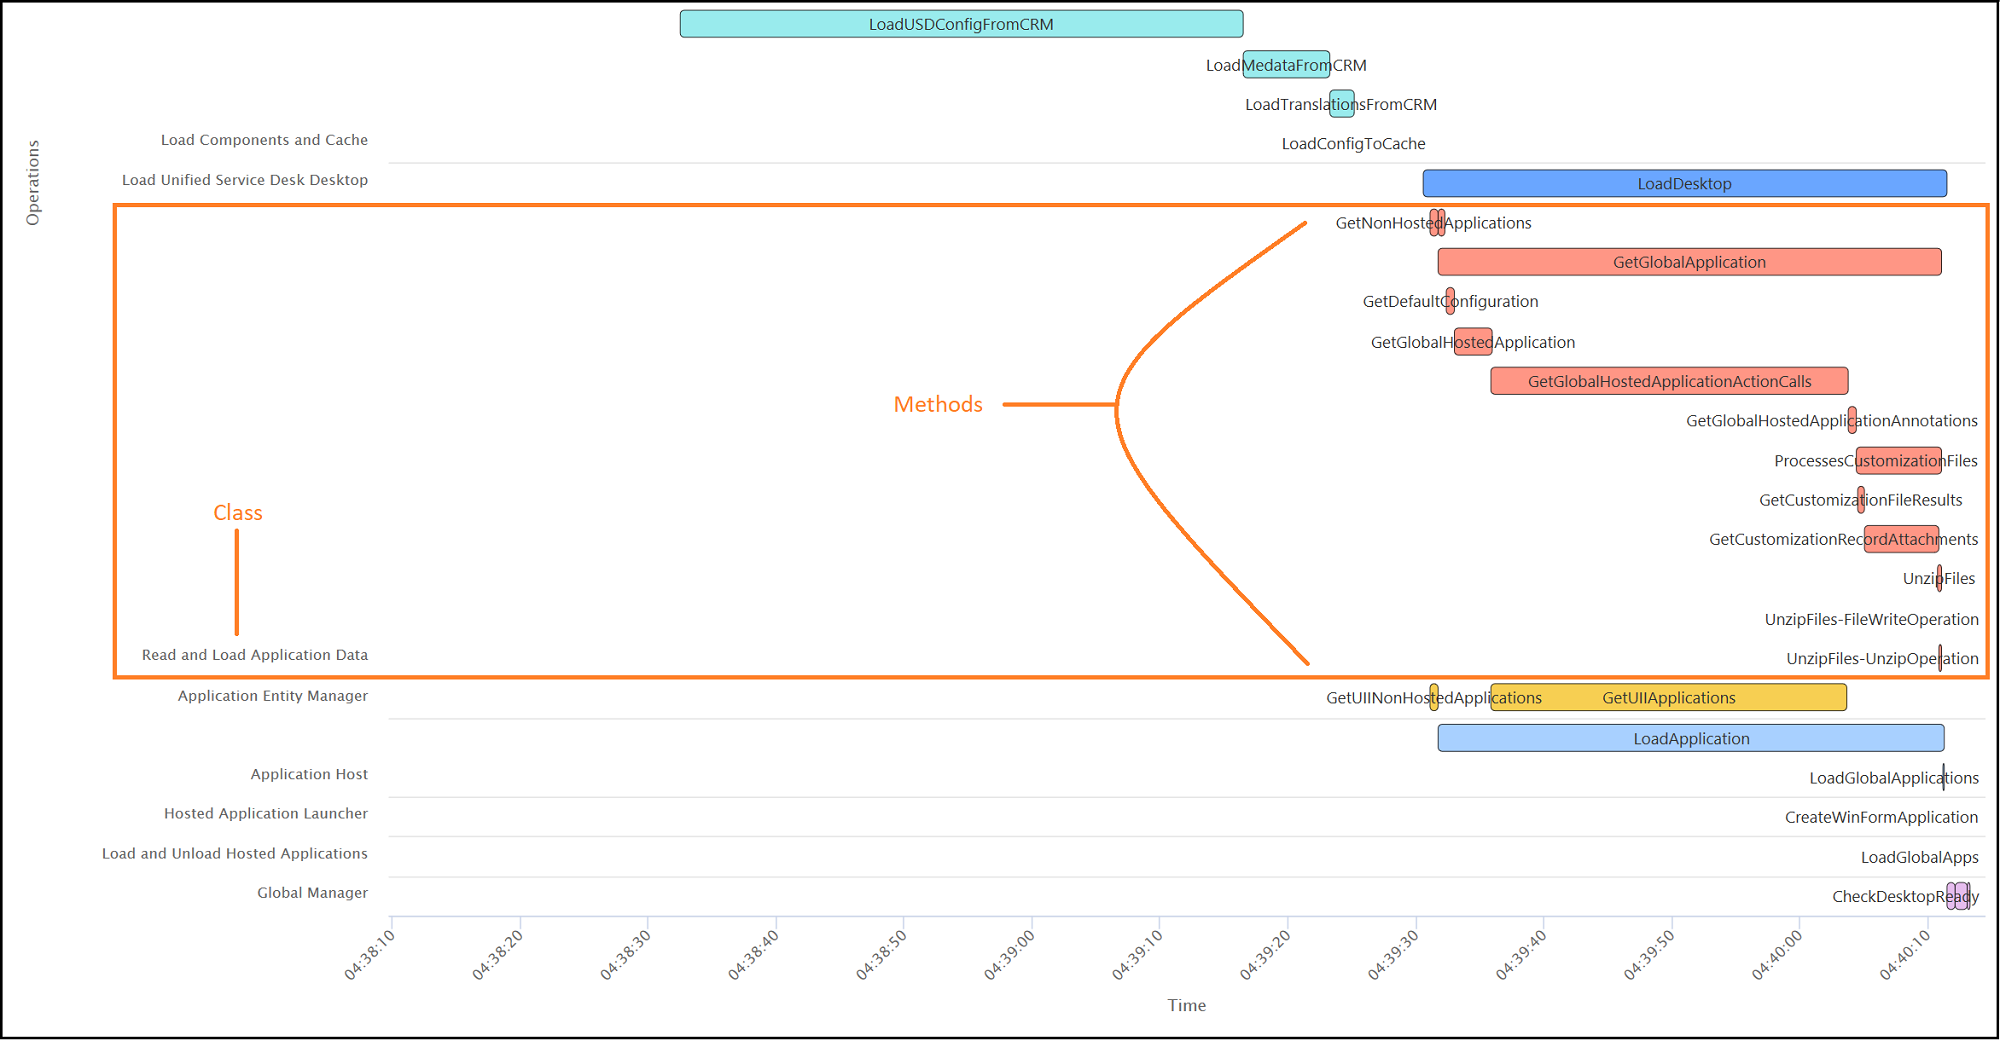Click the Time axis title
The width and height of the screenshot is (2000, 1041).
(1187, 1006)
